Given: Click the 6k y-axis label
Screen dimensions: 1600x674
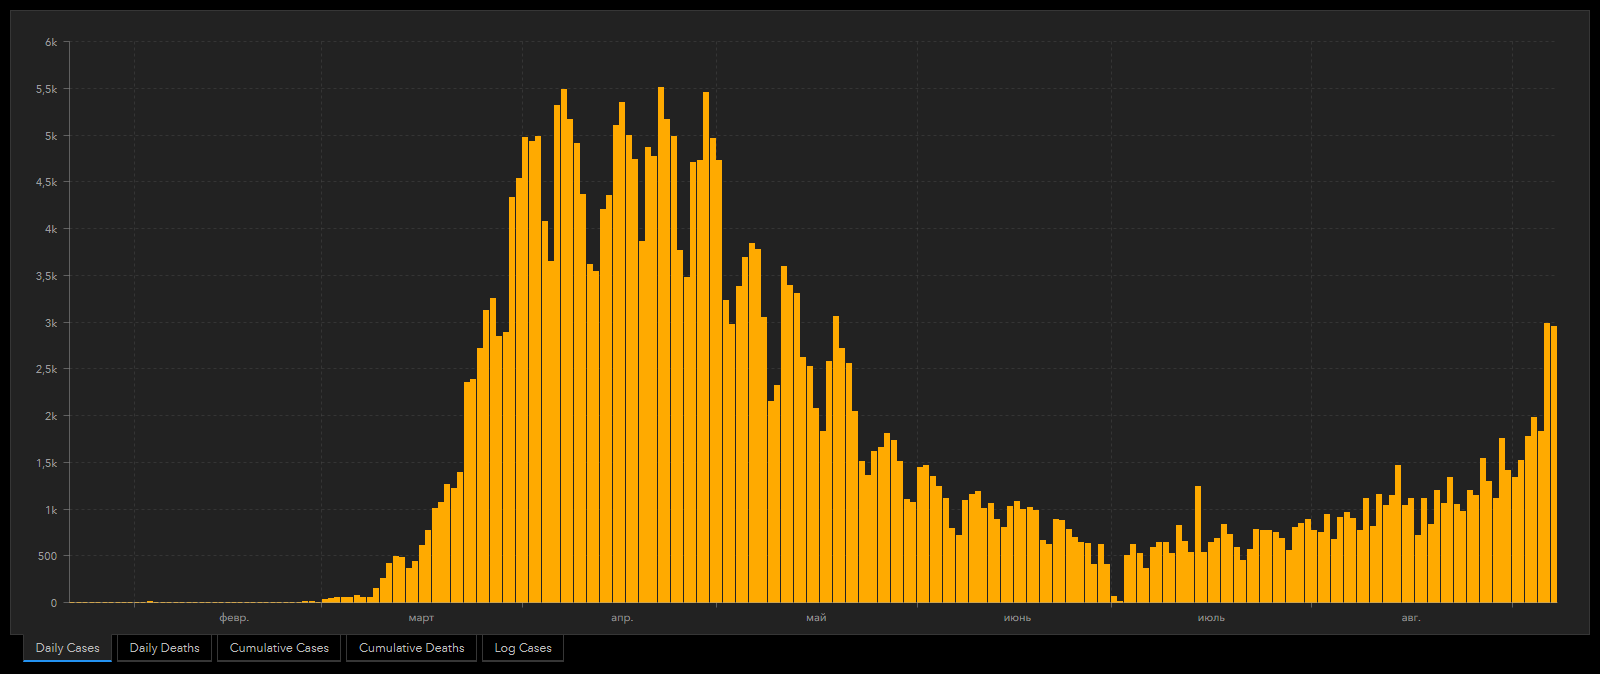Looking at the screenshot, I should [x=51, y=42].
